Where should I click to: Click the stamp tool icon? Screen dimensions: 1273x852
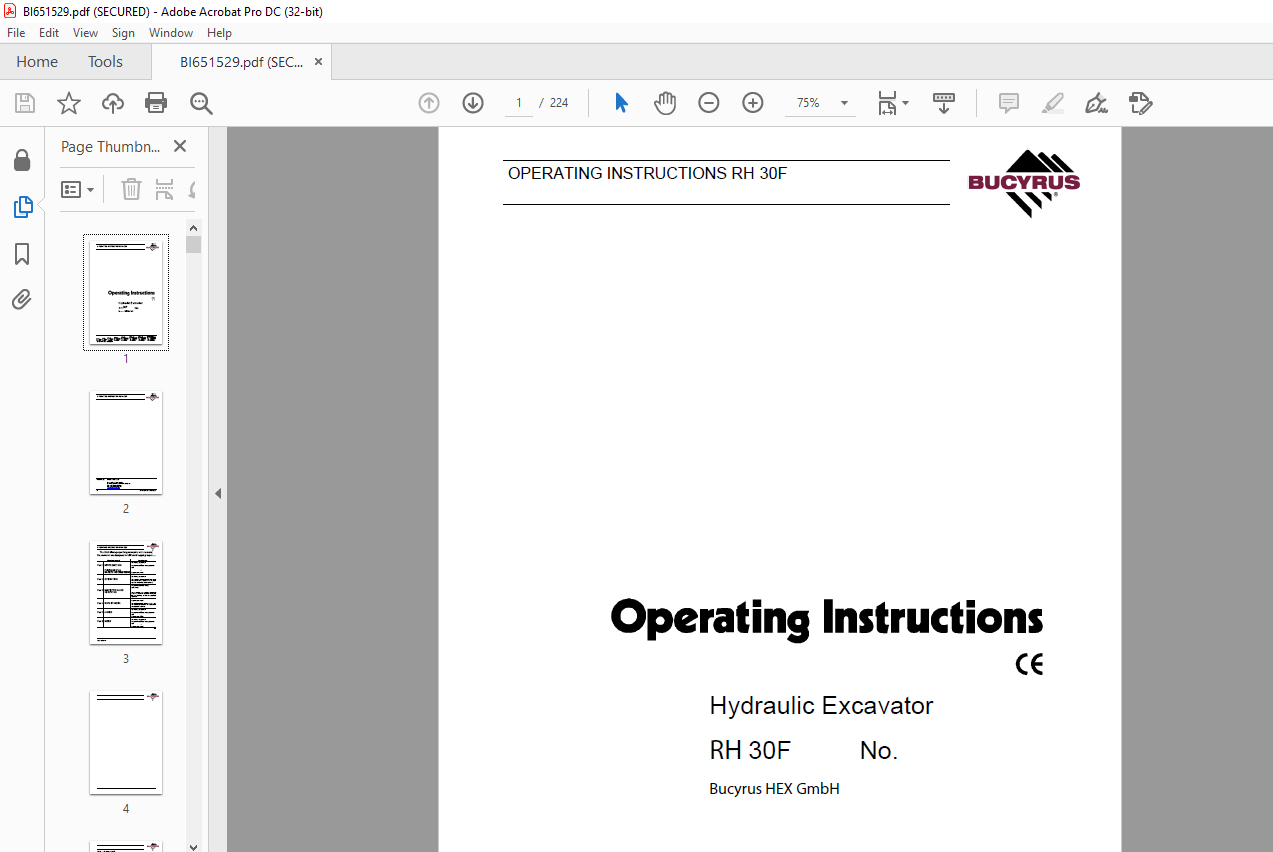1140,103
